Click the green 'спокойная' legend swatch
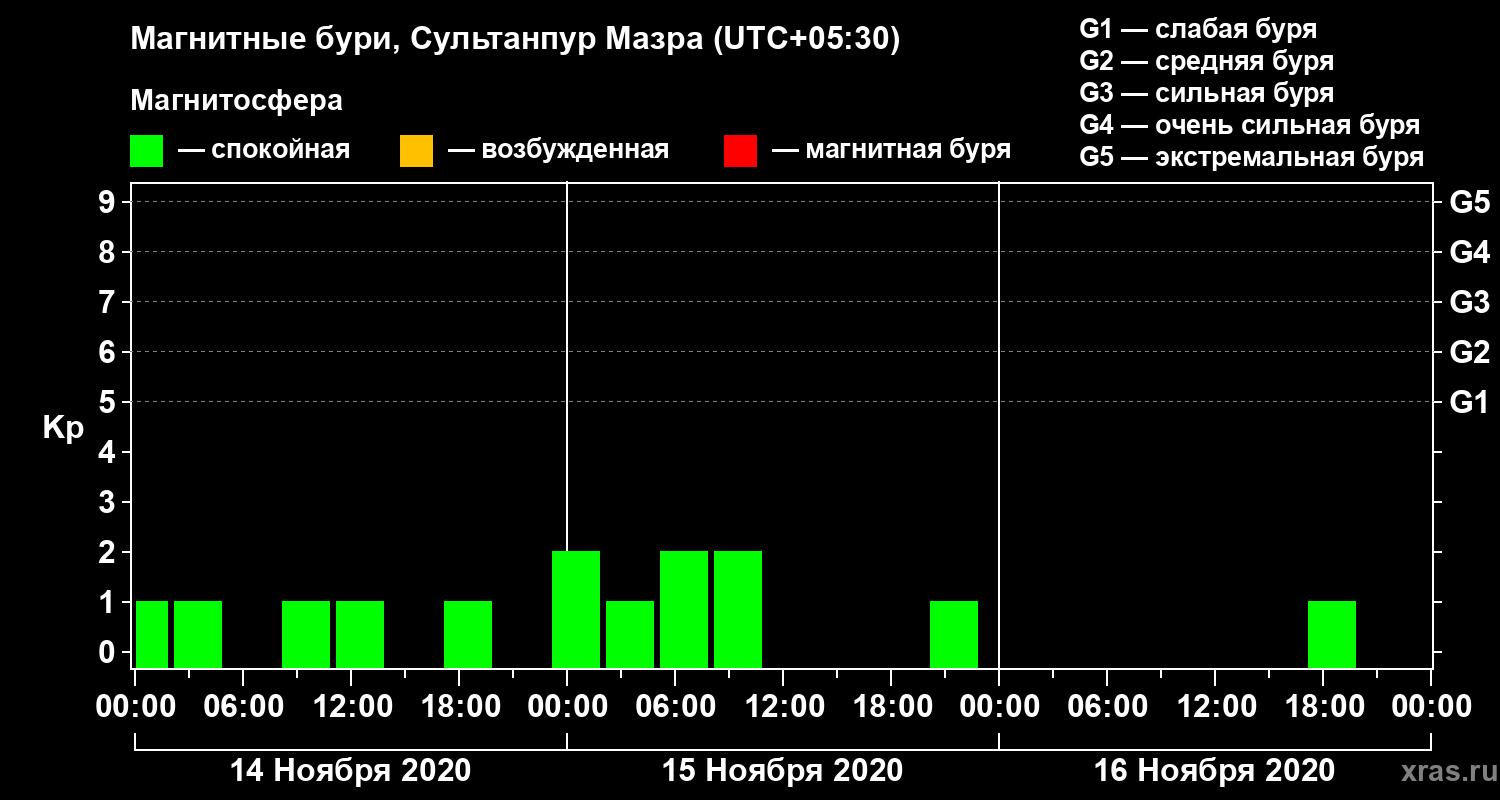Image resolution: width=1500 pixels, height=800 pixels. [x=146, y=151]
